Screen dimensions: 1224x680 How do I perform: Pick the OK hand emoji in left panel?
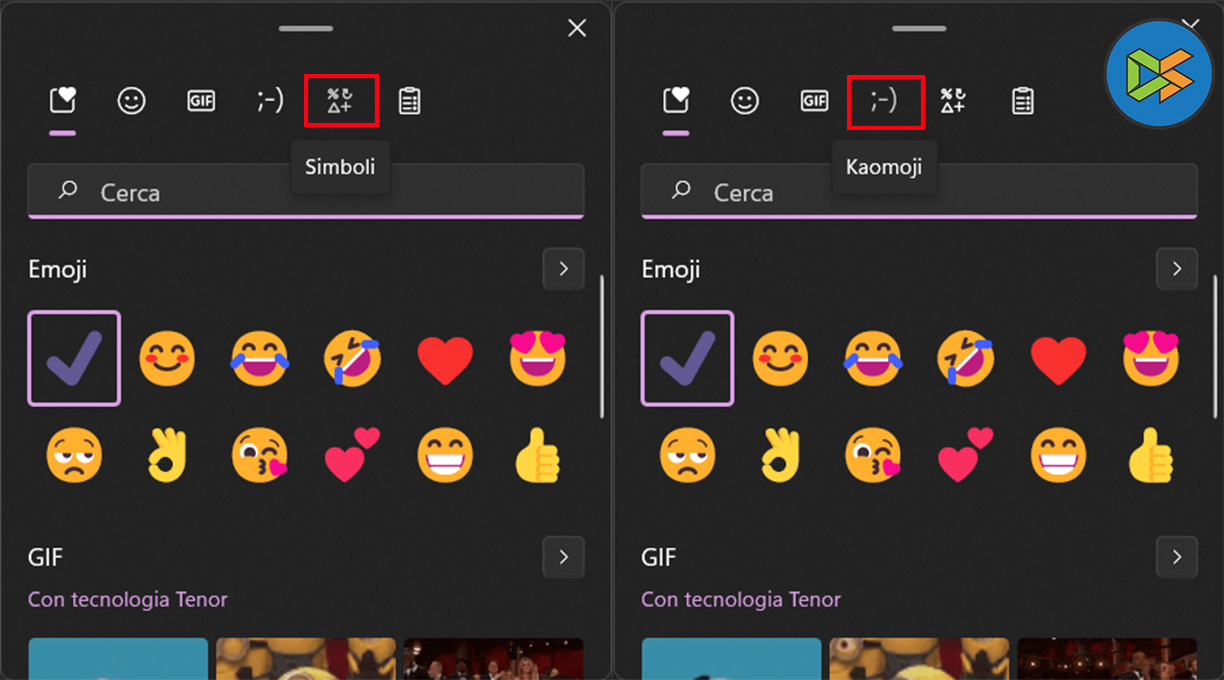coord(167,456)
